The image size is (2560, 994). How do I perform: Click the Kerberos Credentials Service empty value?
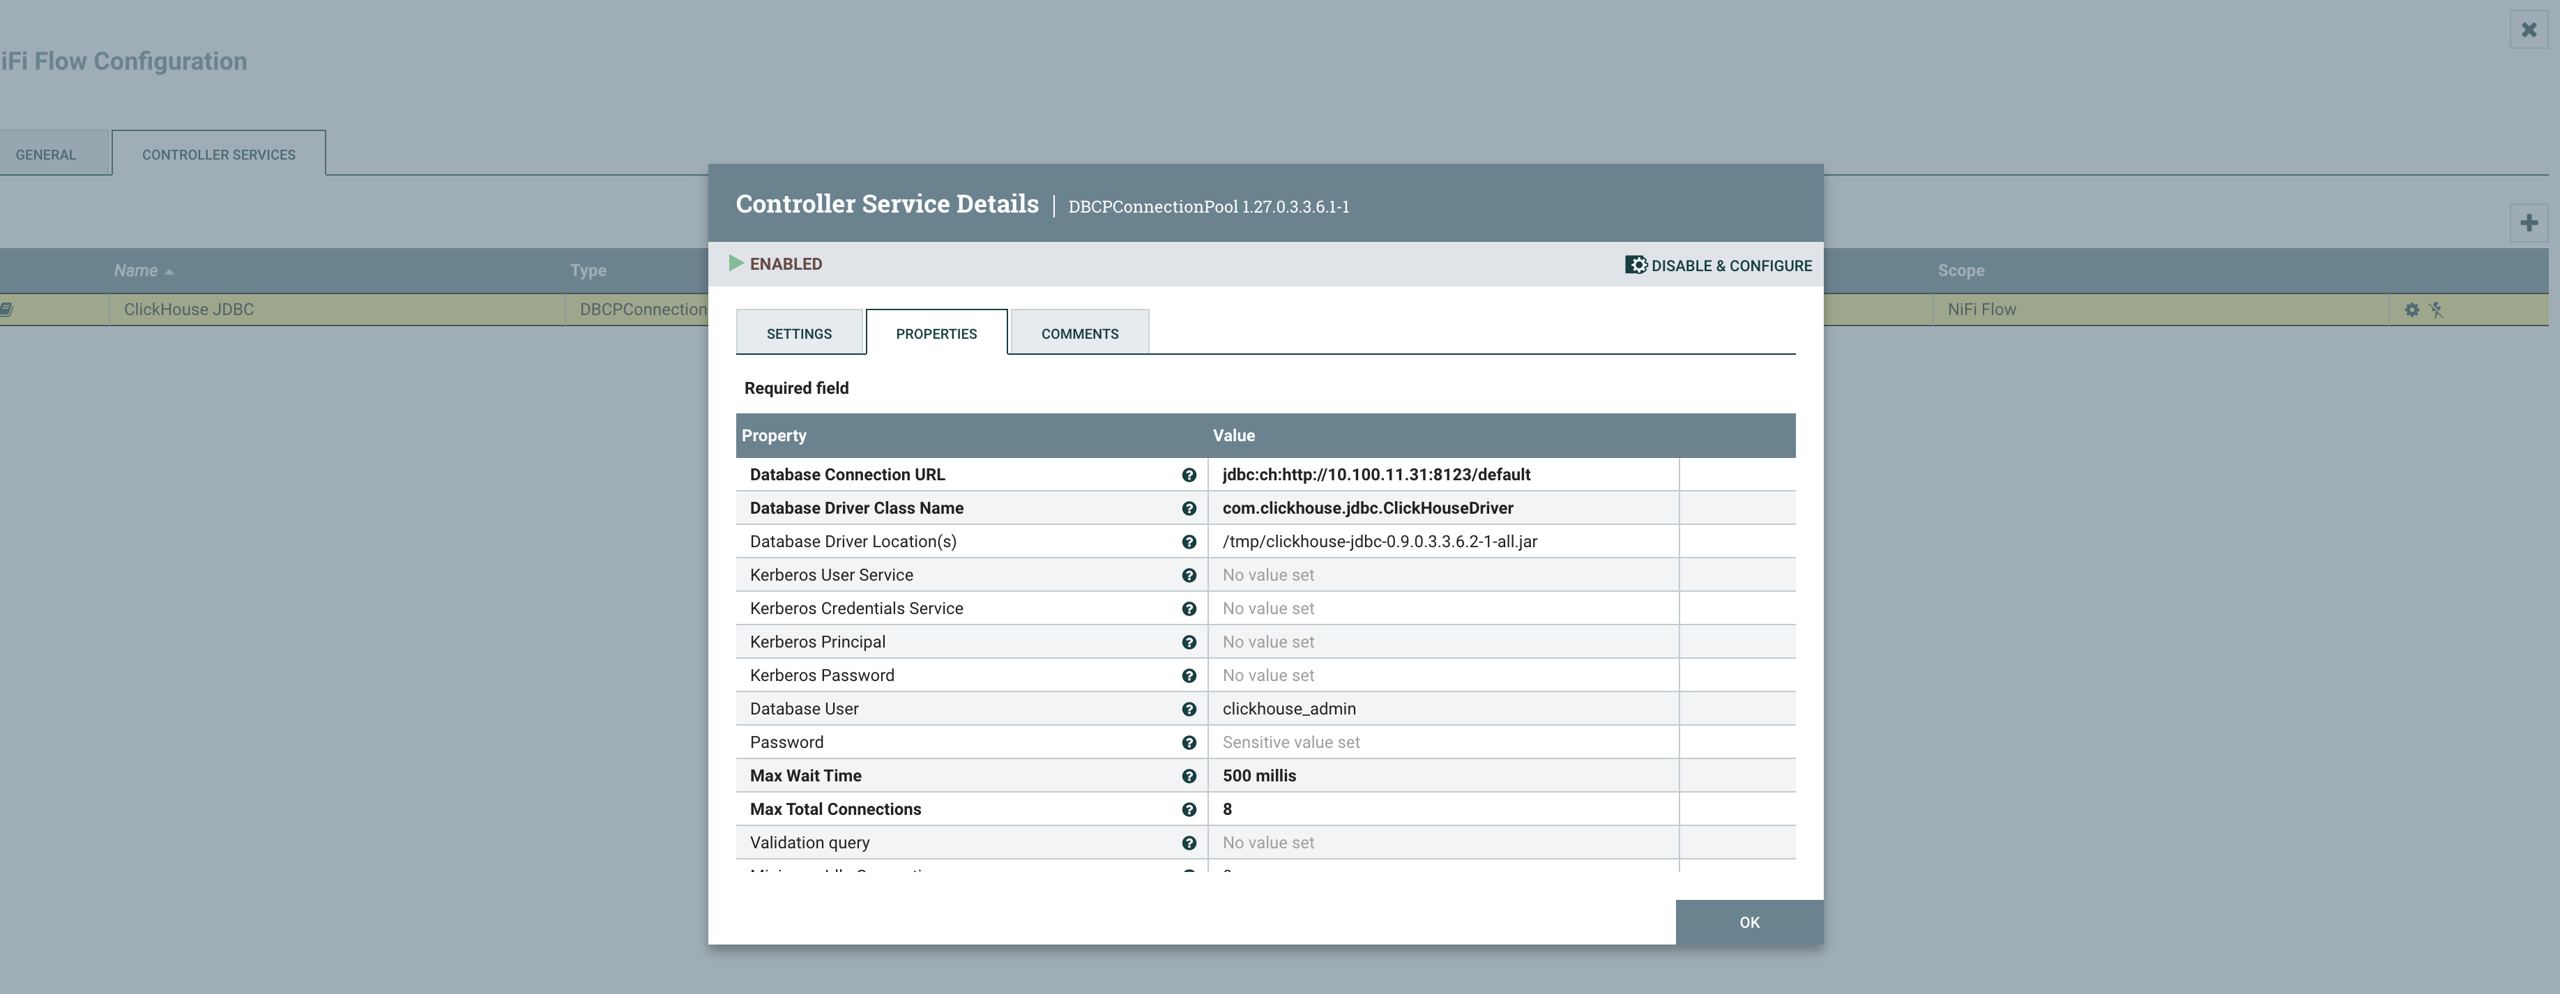click(1269, 609)
